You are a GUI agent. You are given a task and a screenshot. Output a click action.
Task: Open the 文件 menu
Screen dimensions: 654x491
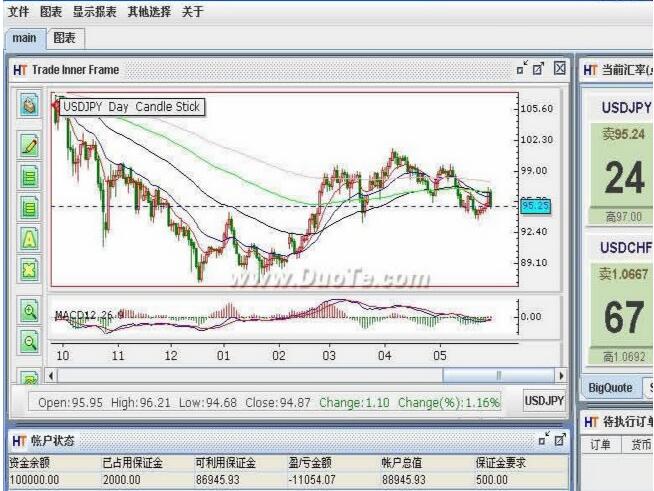tap(18, 12)
